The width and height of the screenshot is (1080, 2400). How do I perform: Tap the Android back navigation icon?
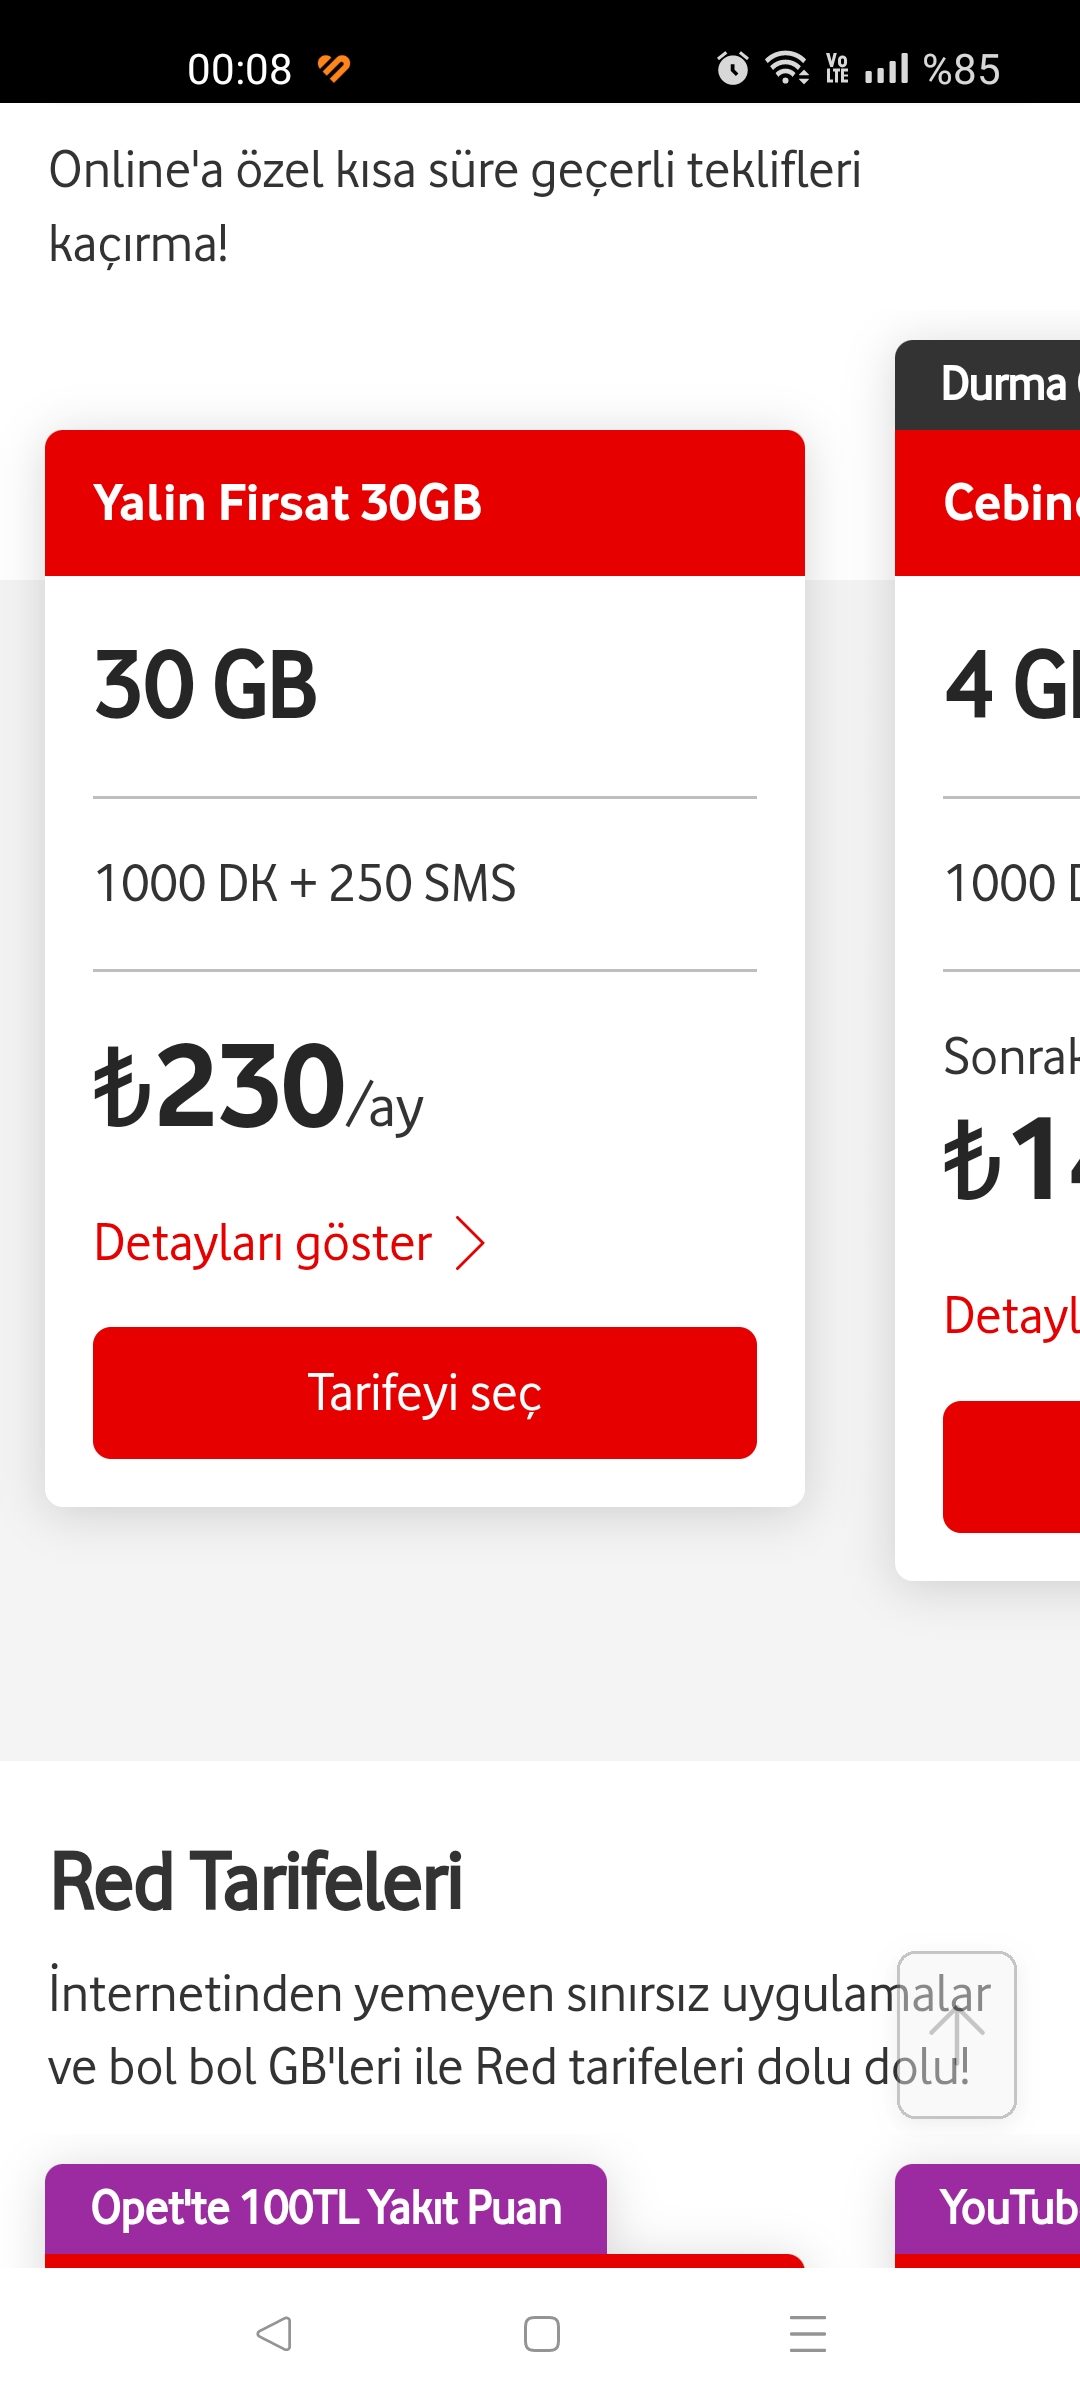pos(274,2334)
